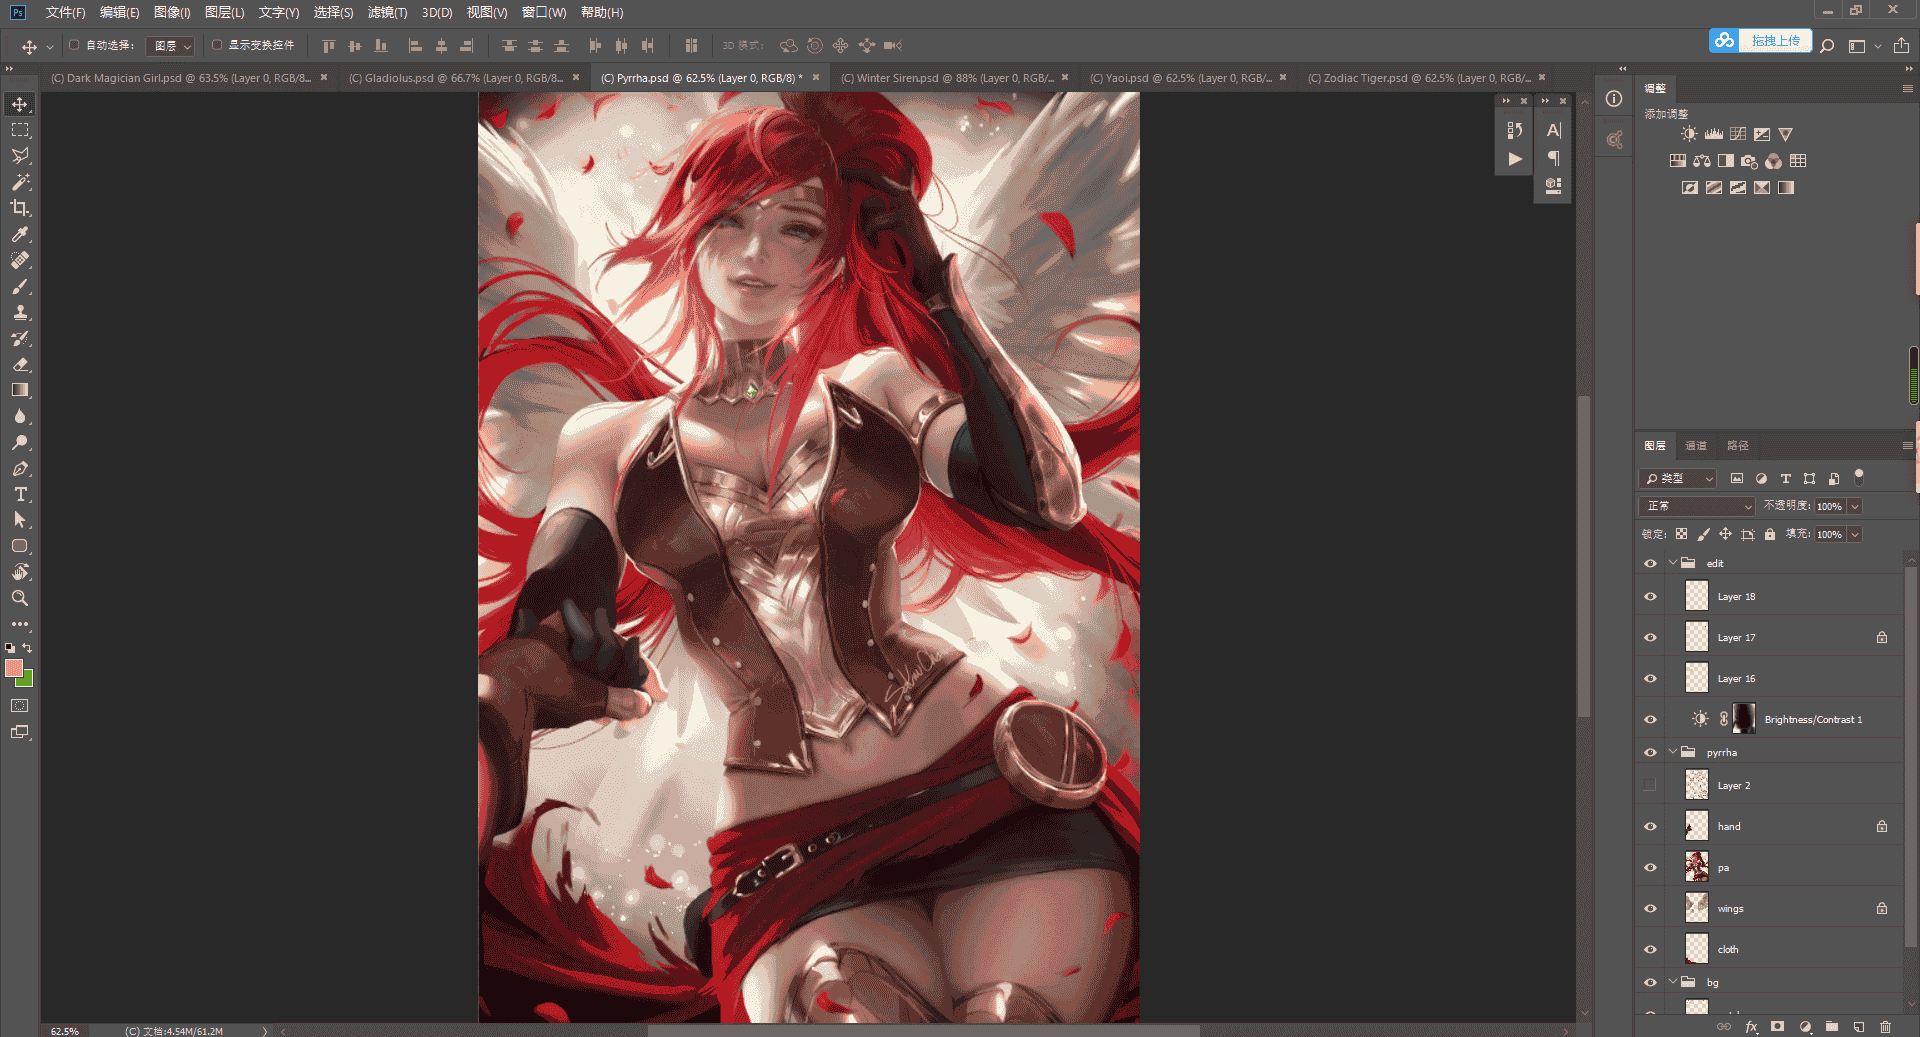
Task: Select the Pen tool
Action: 20,468
